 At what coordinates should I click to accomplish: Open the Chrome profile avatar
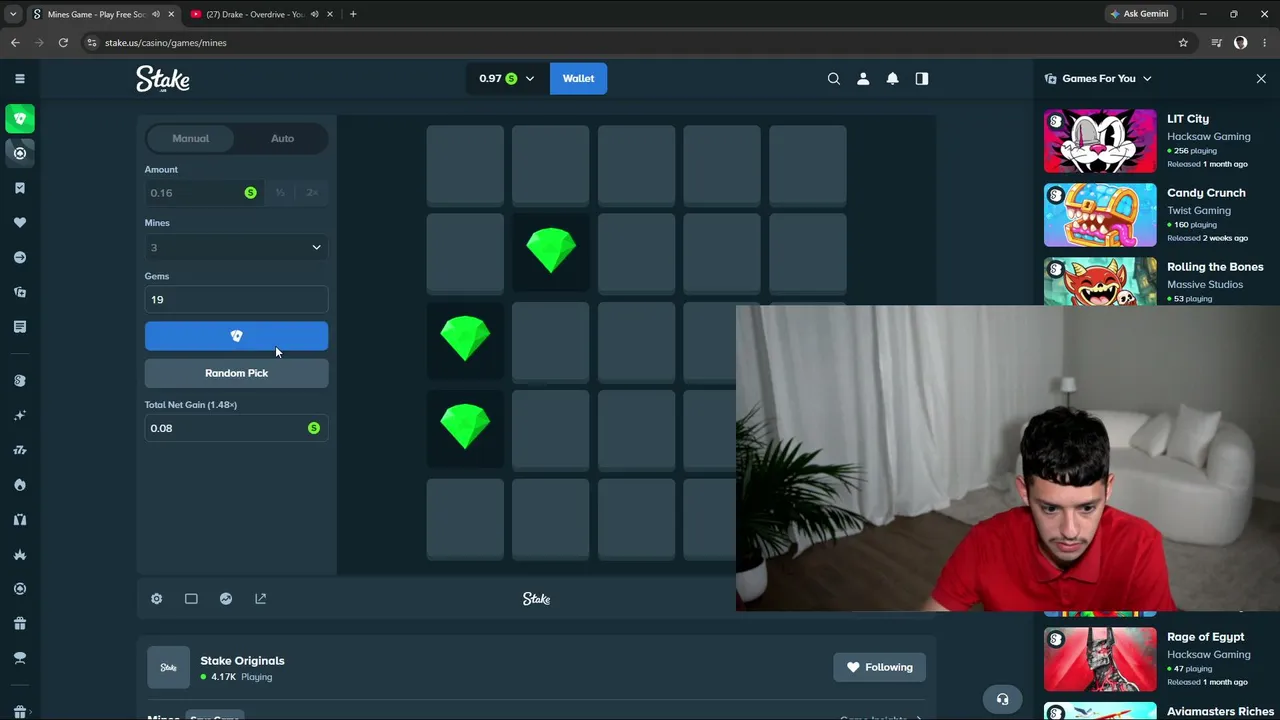tap(1240, 43)
